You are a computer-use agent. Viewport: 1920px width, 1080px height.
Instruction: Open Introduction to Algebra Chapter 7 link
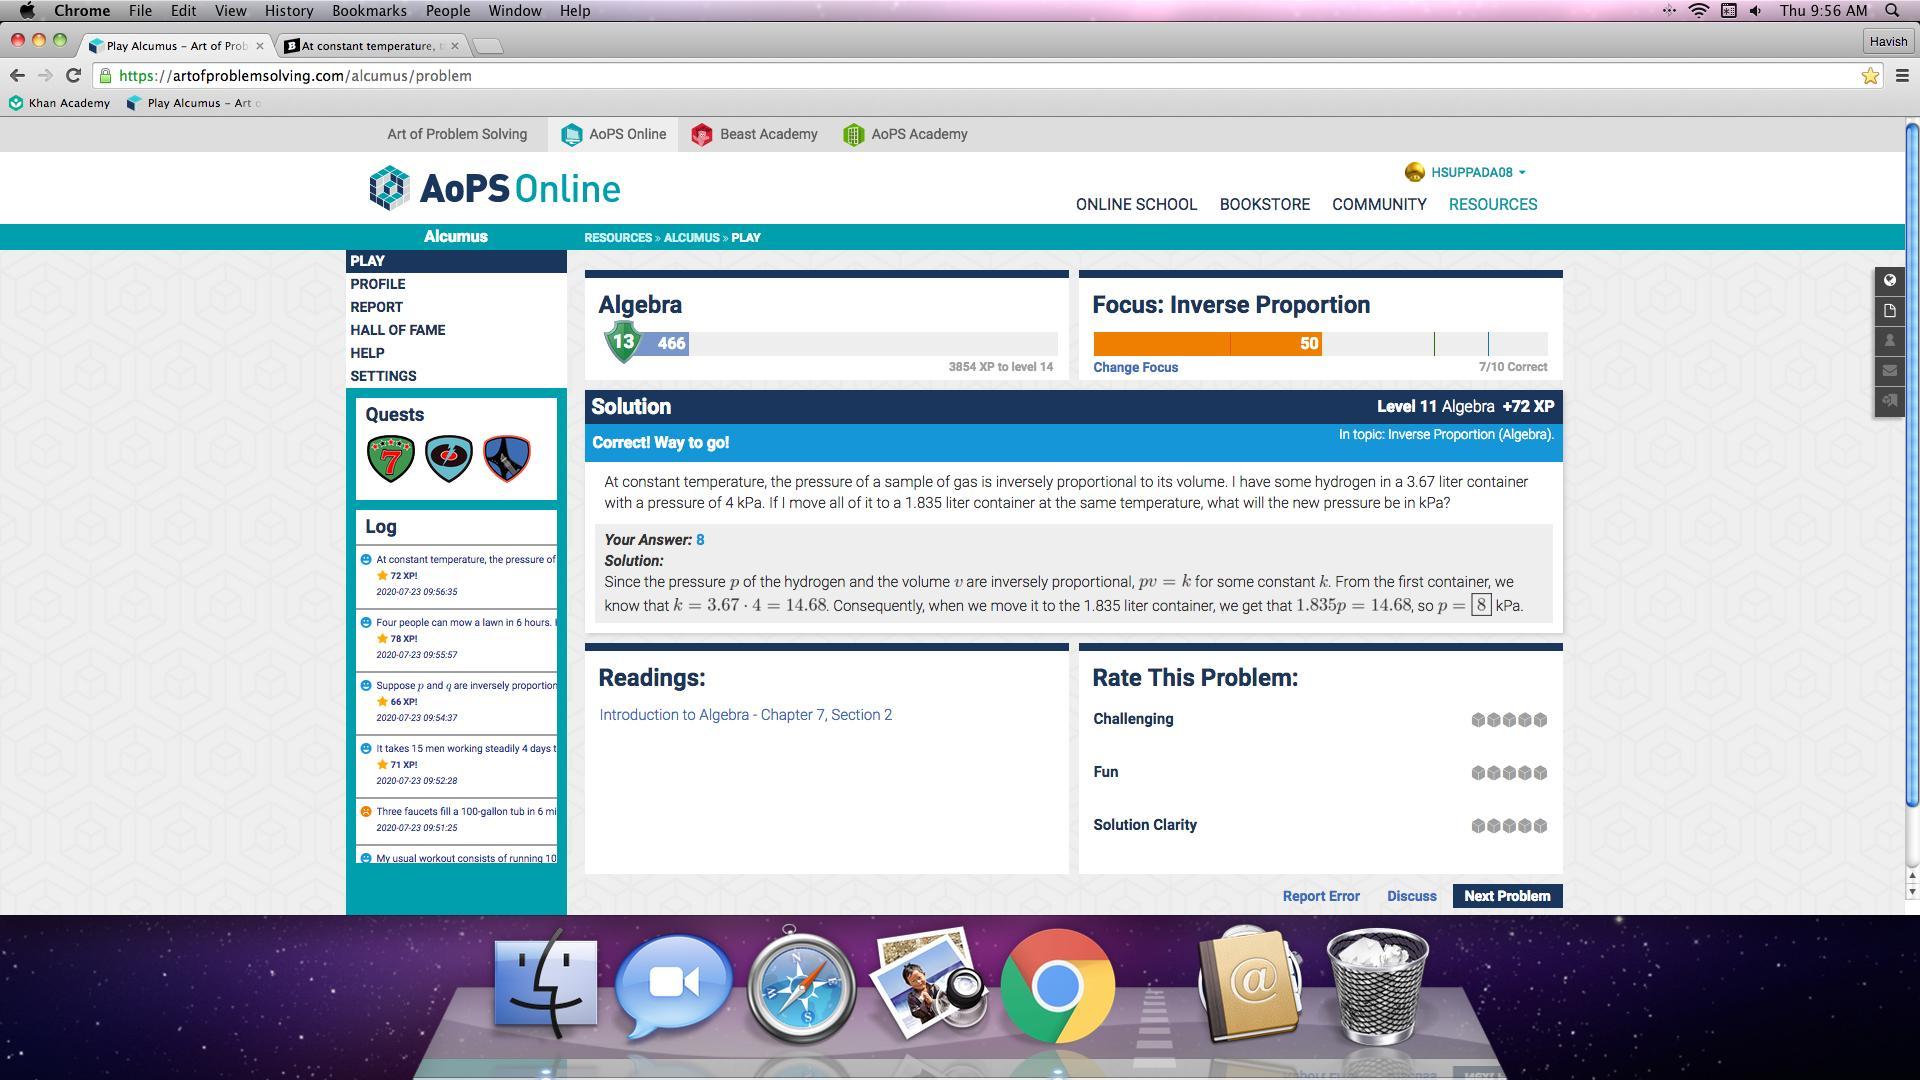[x=745, y=715]
